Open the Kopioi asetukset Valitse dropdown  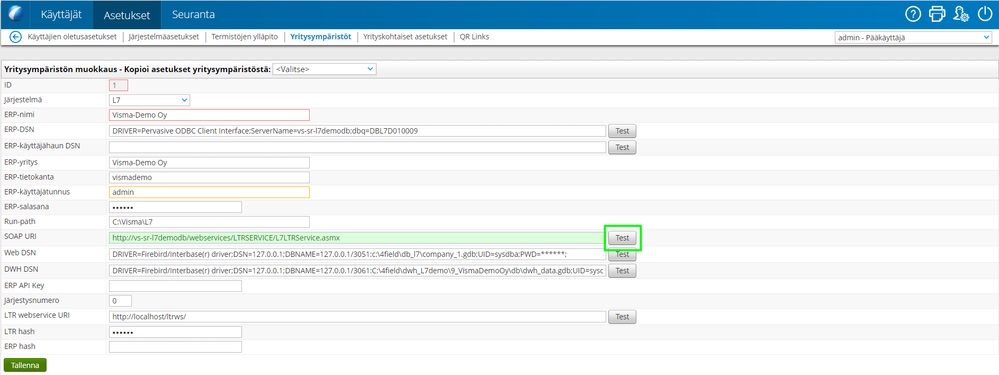click(324, 69)
